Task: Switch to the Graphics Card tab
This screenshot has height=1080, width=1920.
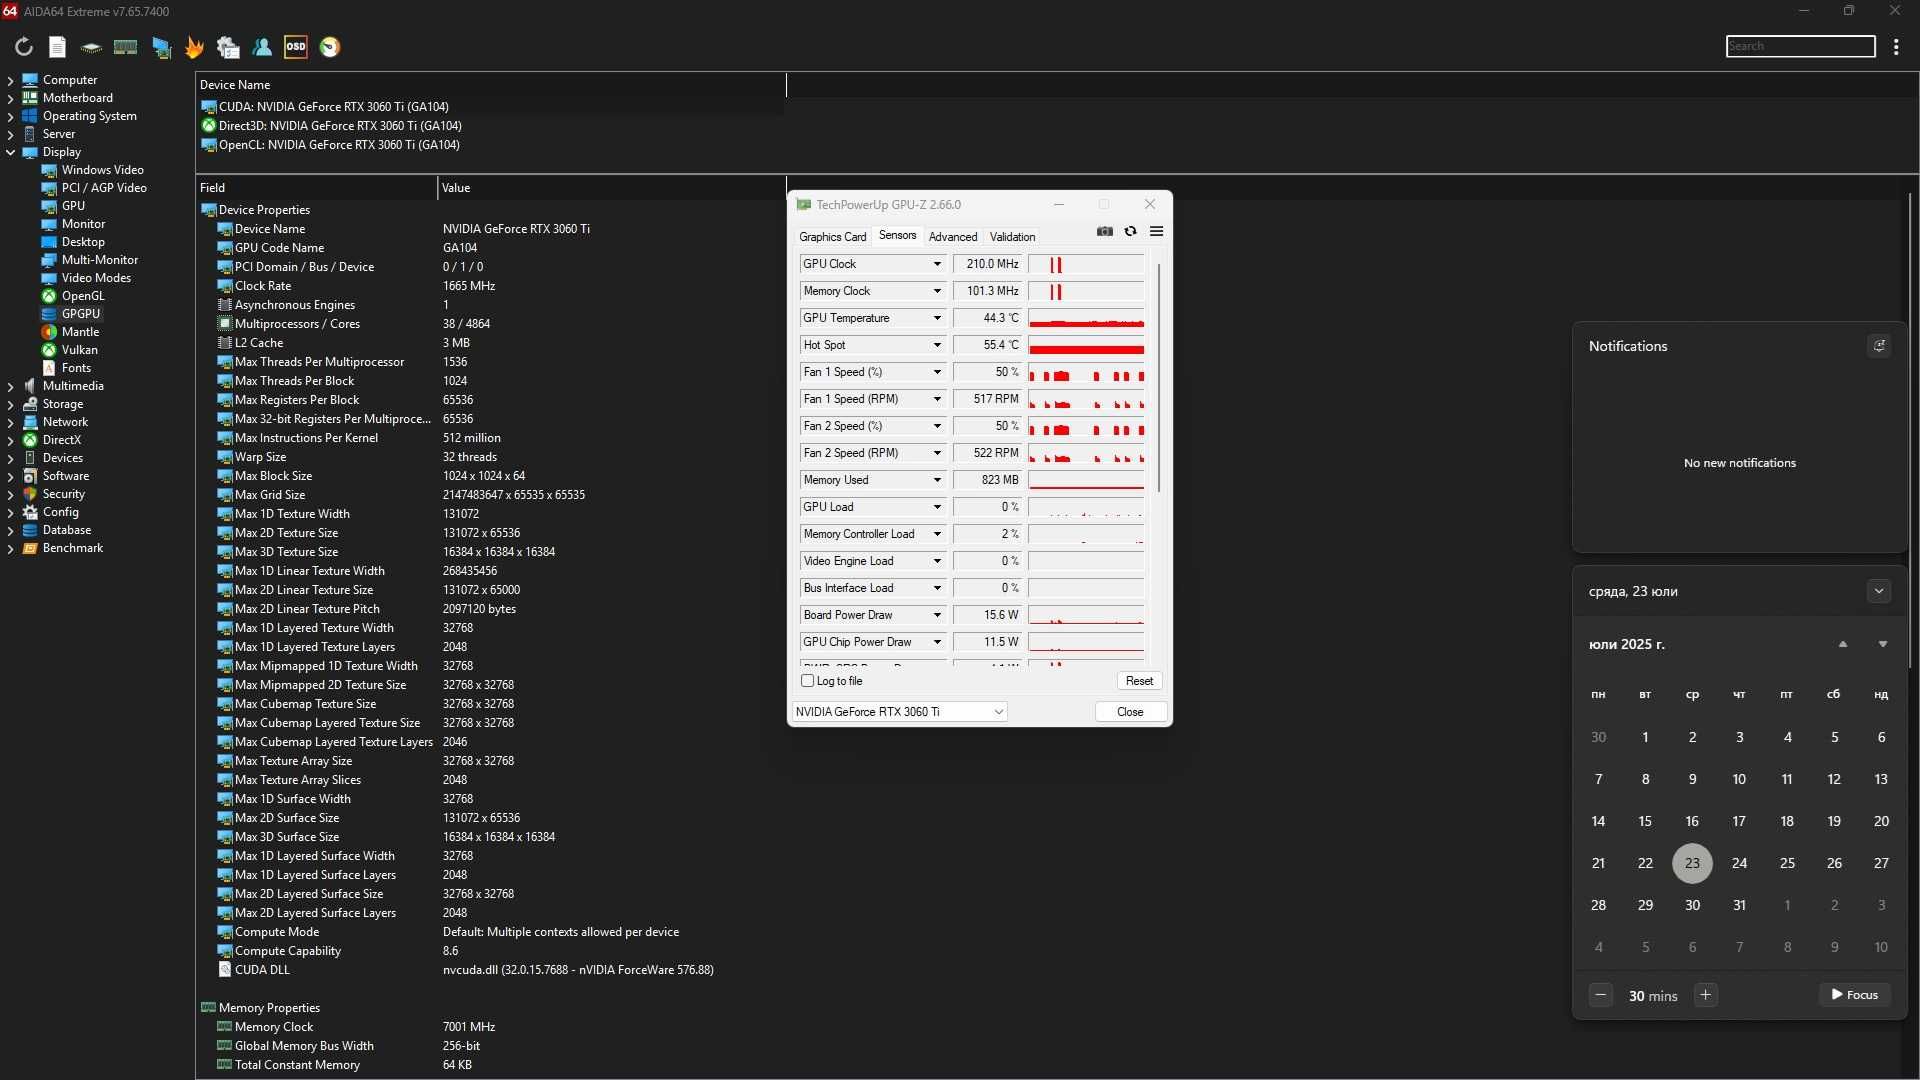Action: [832, 237]
